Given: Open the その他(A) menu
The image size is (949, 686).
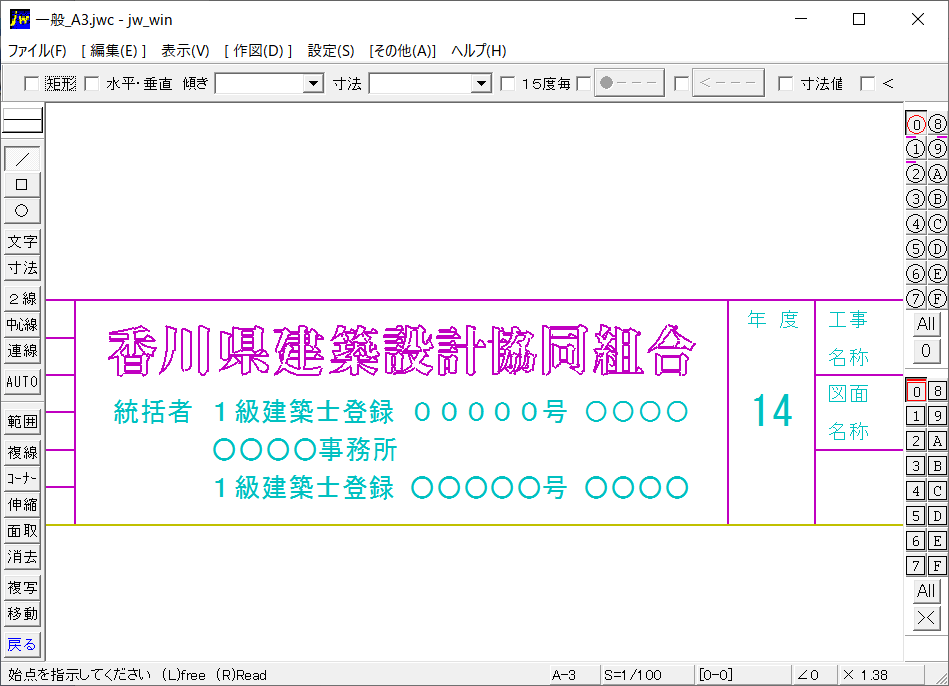Looking at the screenshot, I should 402,51.
